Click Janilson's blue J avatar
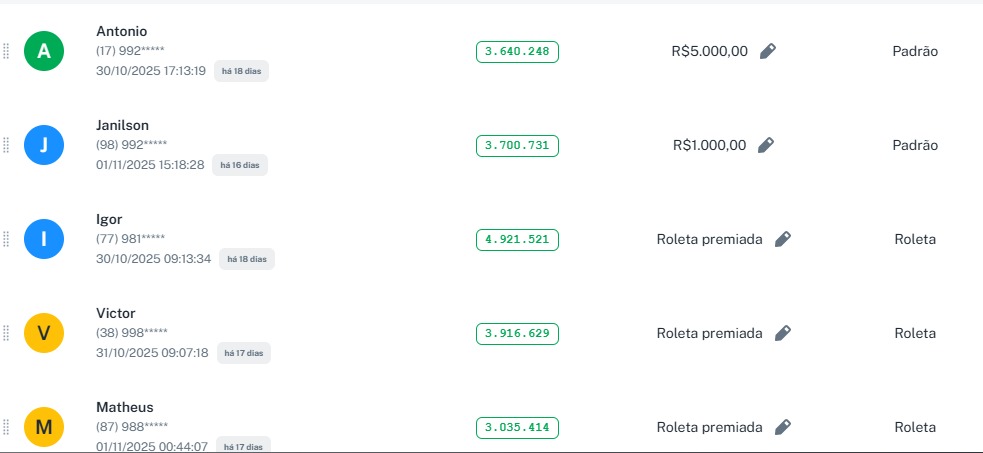The image size is (983, 453). pos(43,145)
